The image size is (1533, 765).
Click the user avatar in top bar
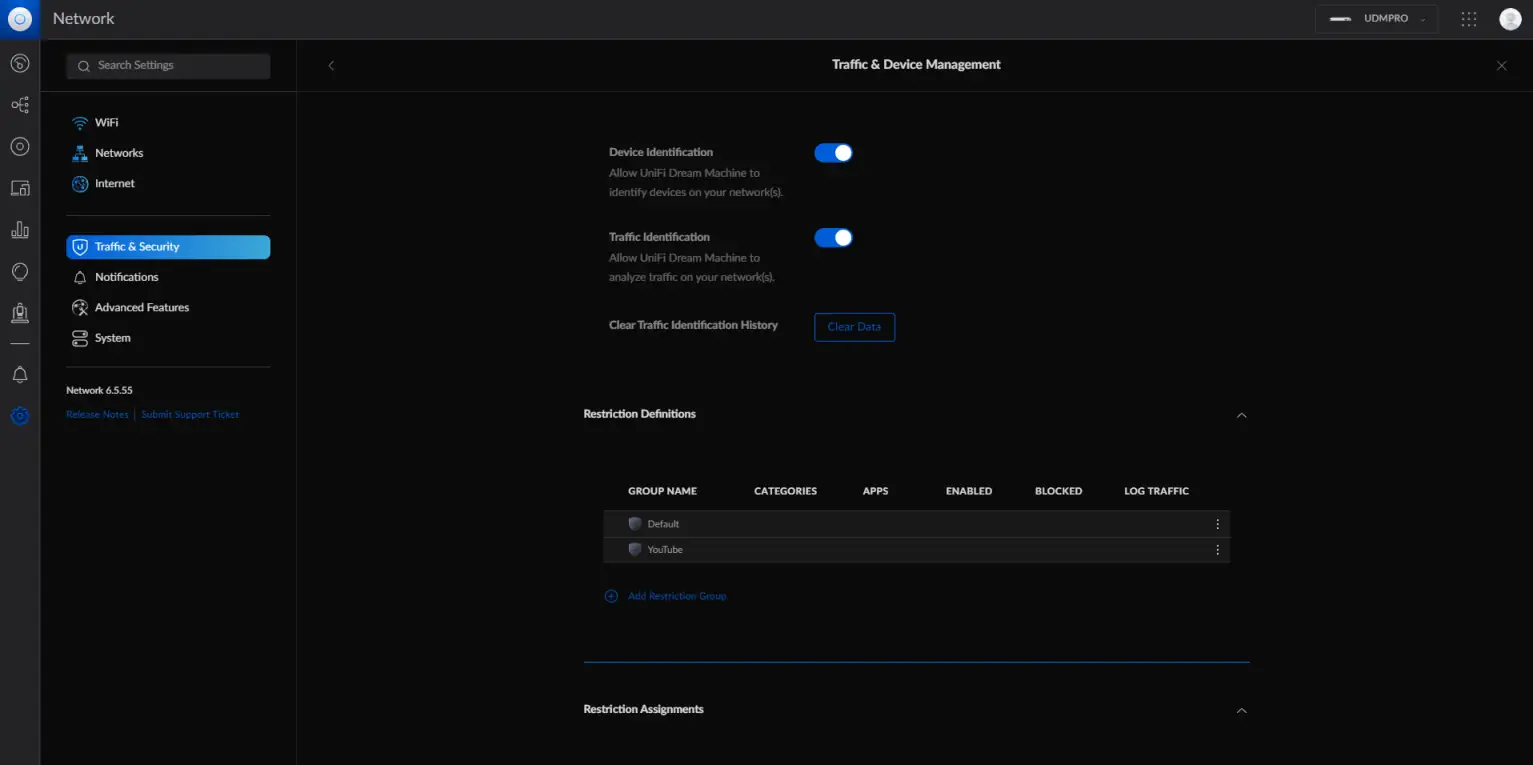tap(1510, 19)
